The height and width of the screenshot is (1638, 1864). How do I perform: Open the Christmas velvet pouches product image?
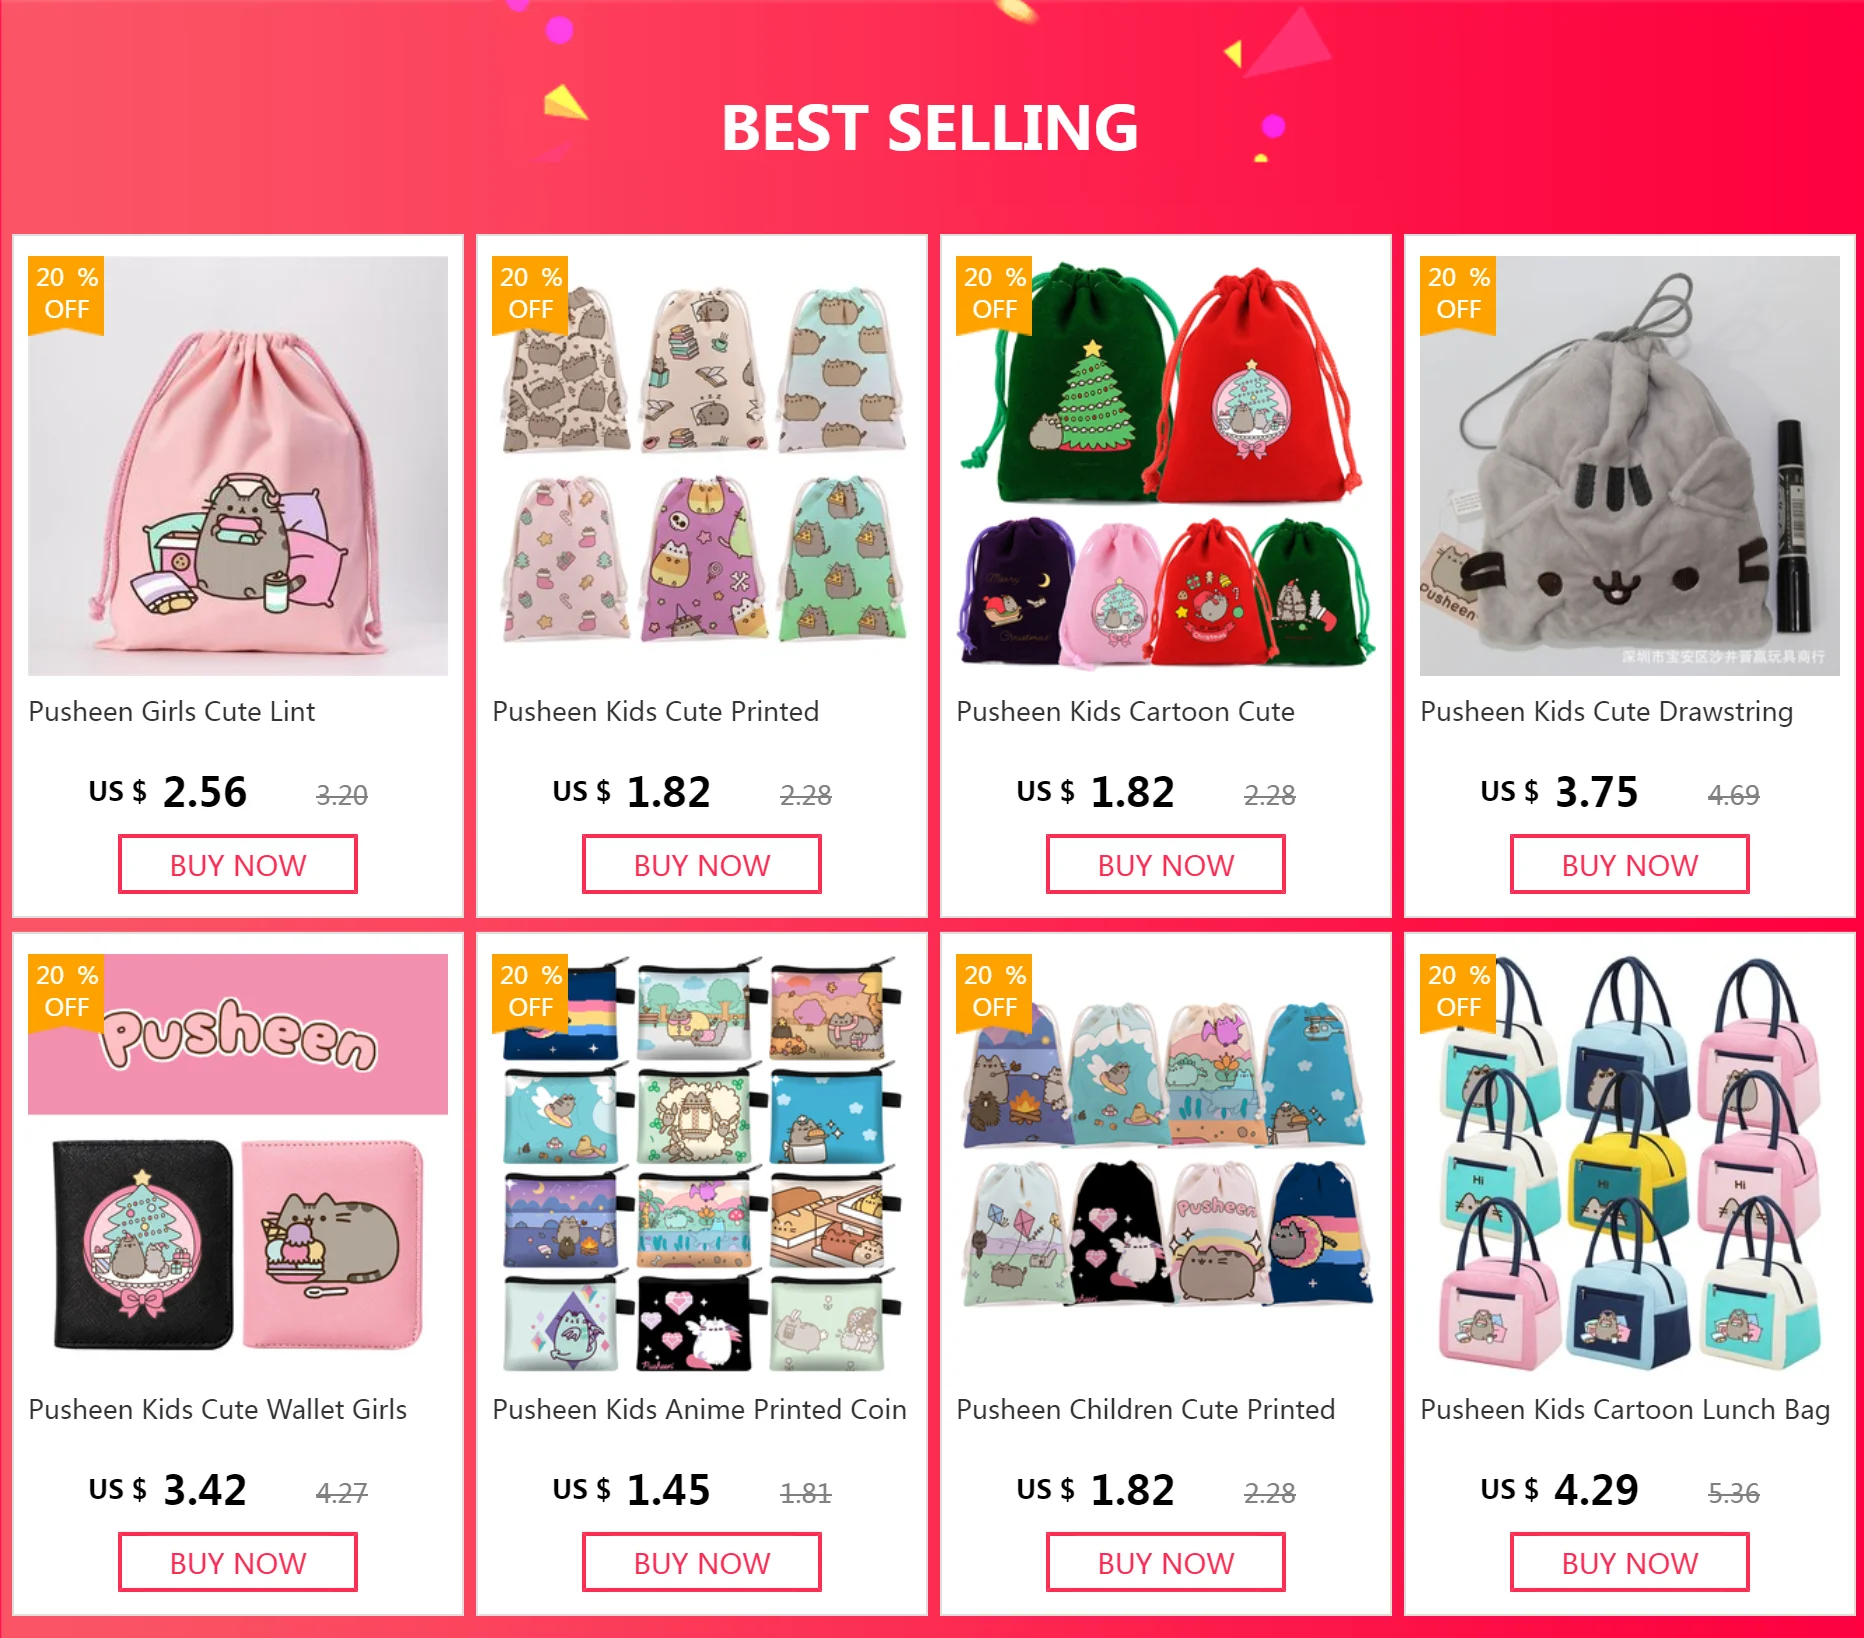1166,466
